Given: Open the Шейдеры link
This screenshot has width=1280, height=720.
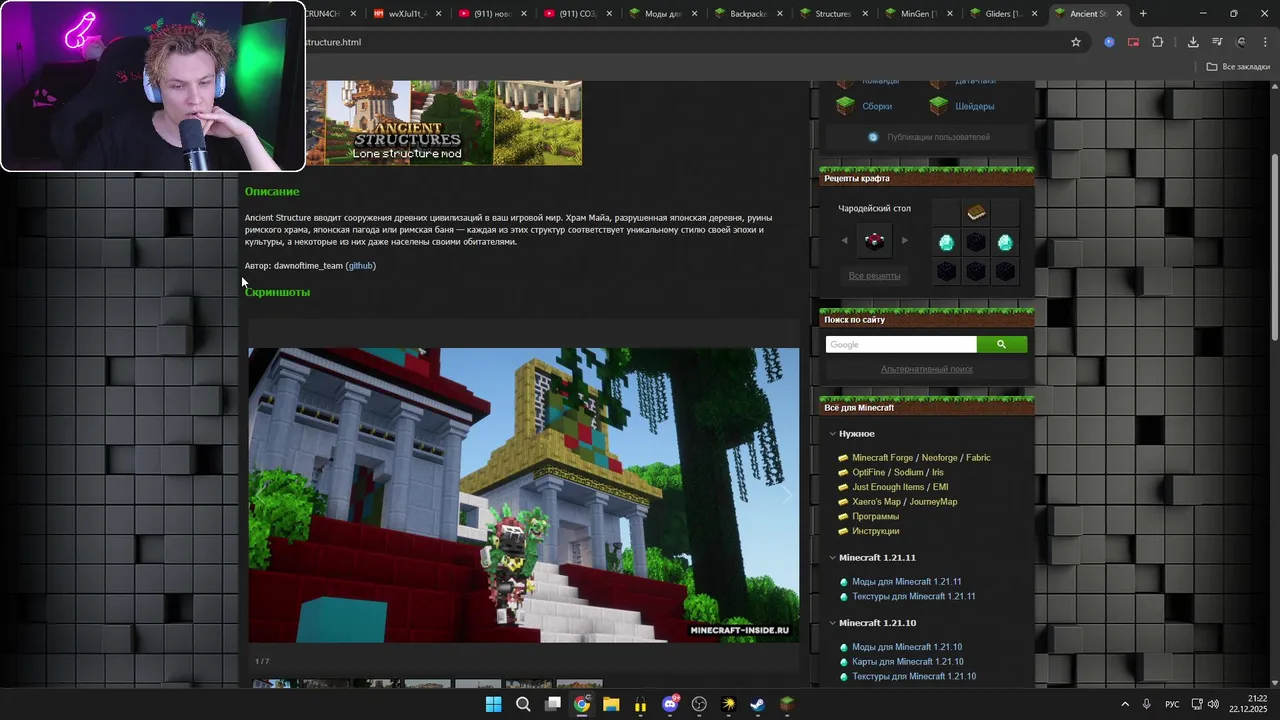Looking at the screenshot, I should [974, 106].
